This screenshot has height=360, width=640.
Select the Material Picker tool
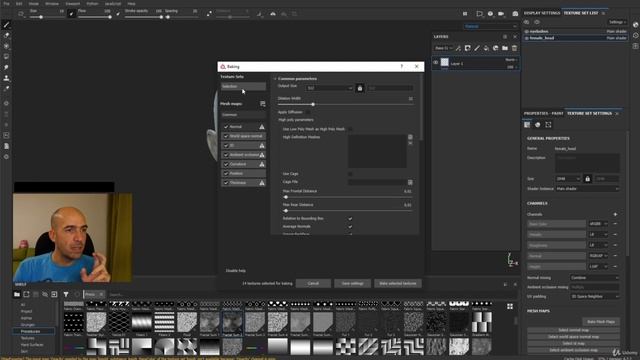point(7,89)
